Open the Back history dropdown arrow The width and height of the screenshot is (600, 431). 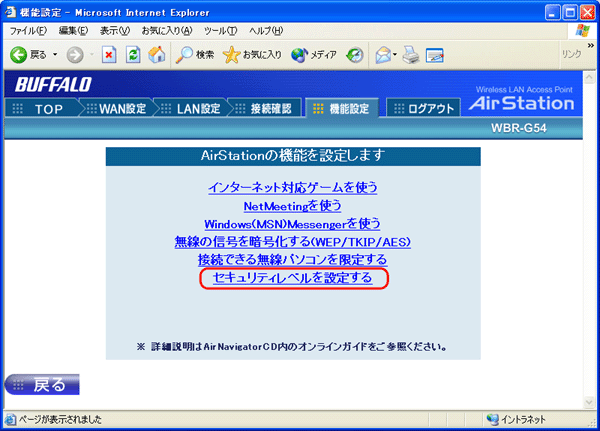[55, 55]
